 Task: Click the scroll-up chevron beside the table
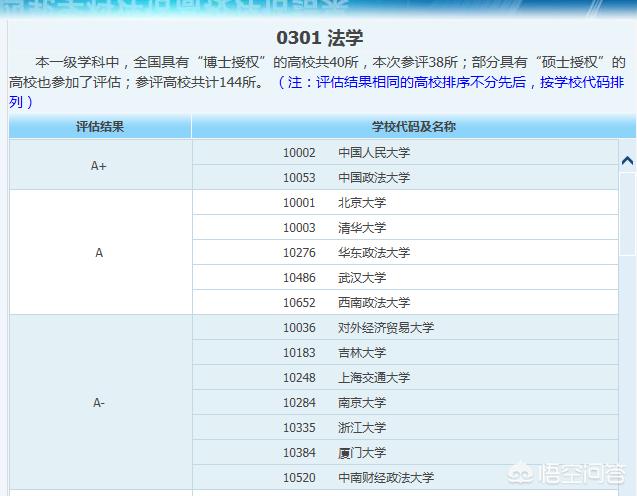[x=627, y=160]
